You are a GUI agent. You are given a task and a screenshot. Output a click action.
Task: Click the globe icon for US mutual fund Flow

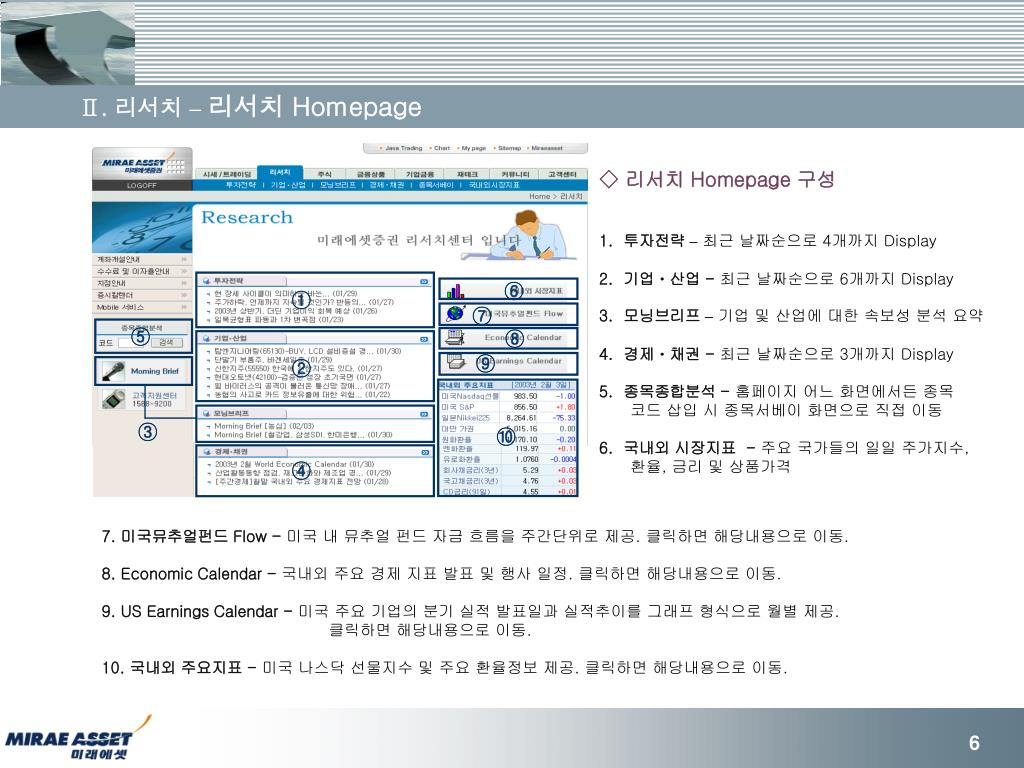(x=455, y=313)
